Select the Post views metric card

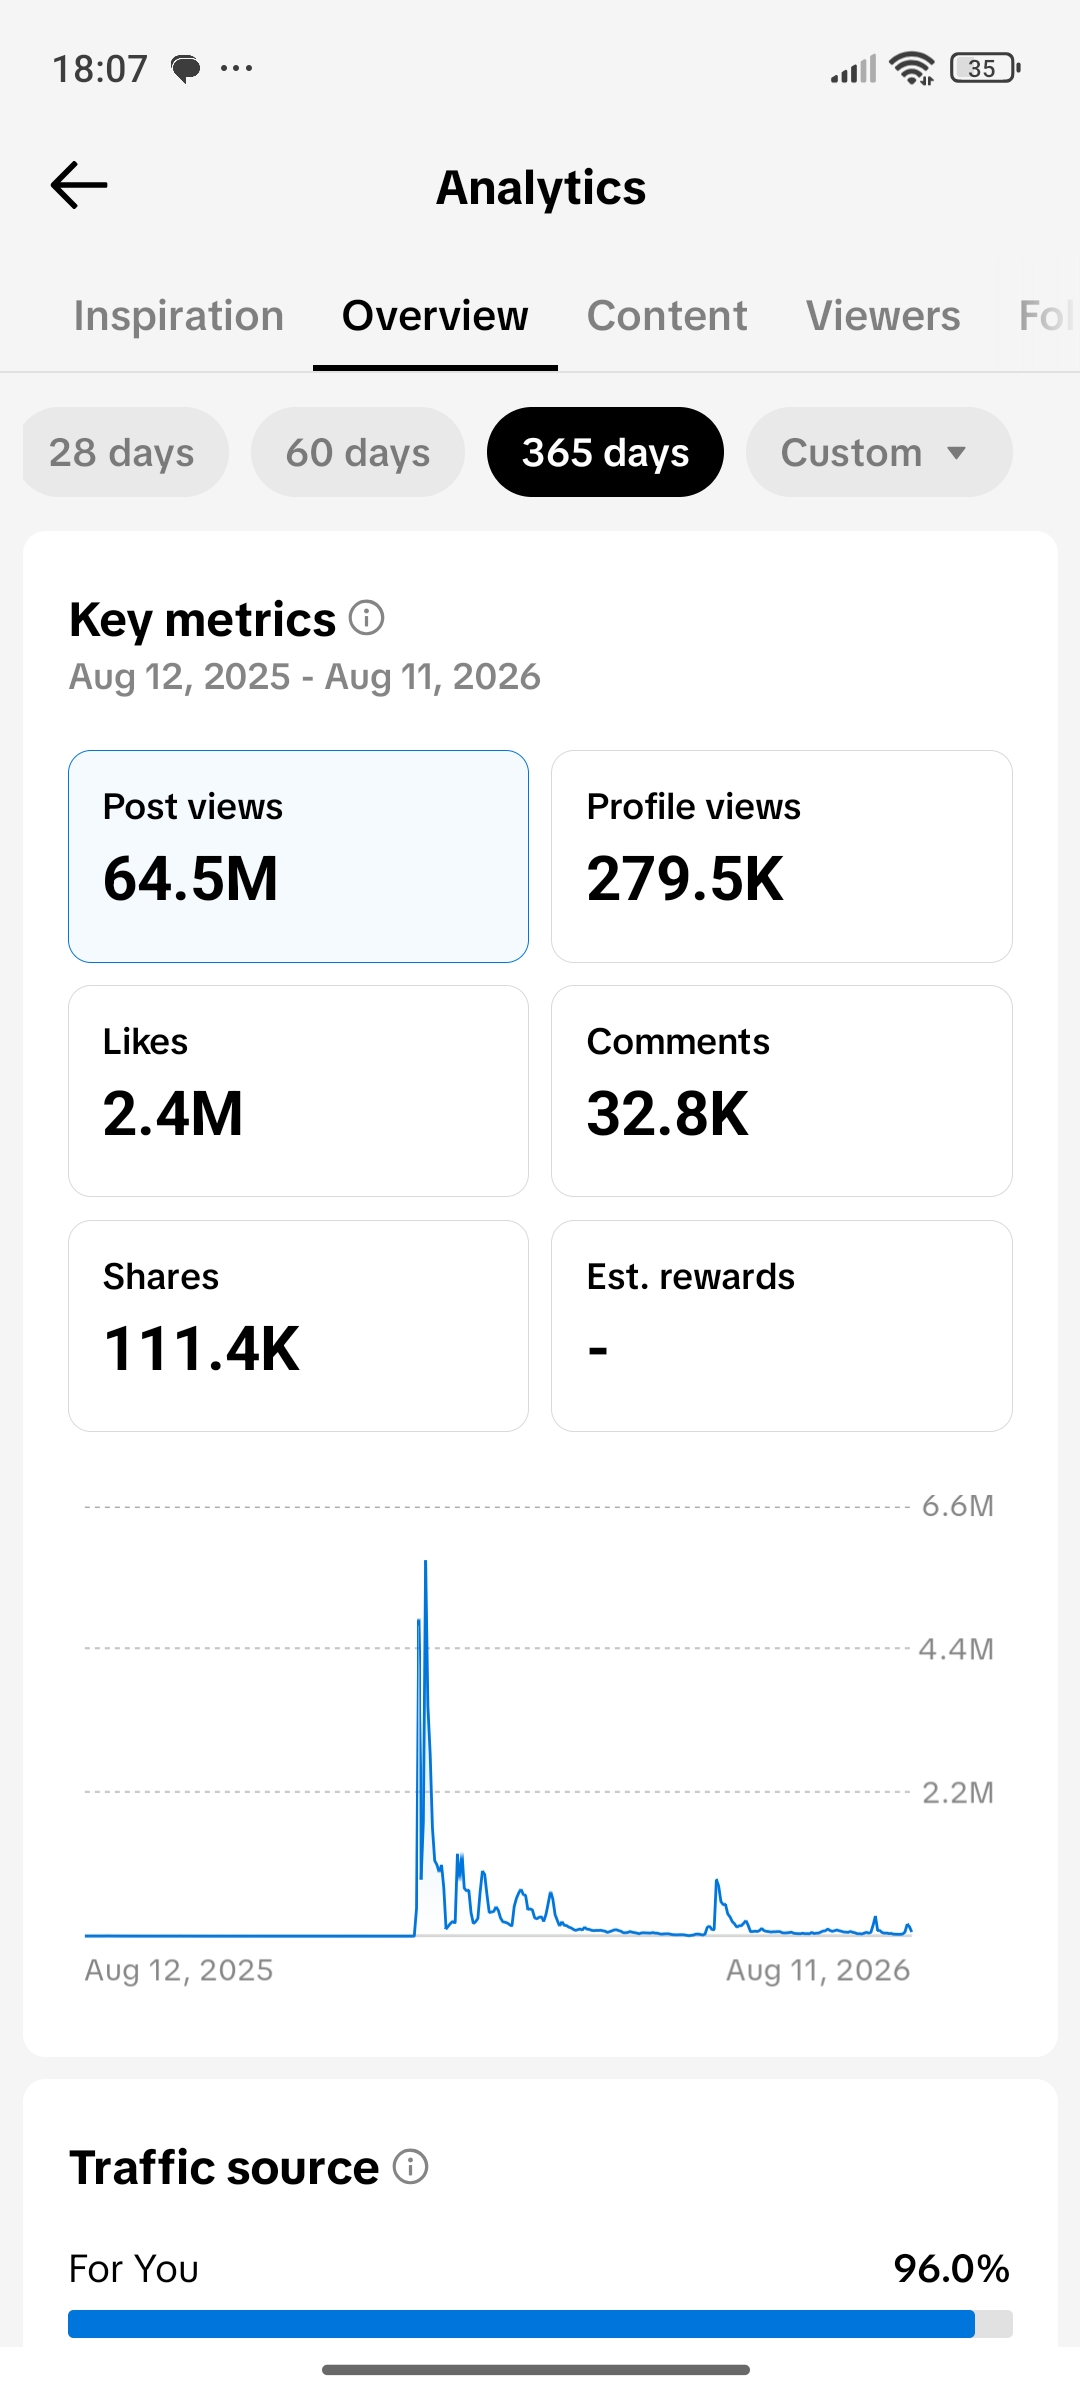(298, 856)
